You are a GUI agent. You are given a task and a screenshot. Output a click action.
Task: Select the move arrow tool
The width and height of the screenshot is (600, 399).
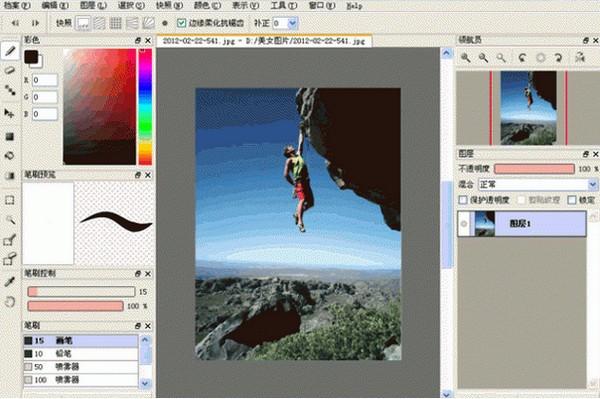[9, 113]
